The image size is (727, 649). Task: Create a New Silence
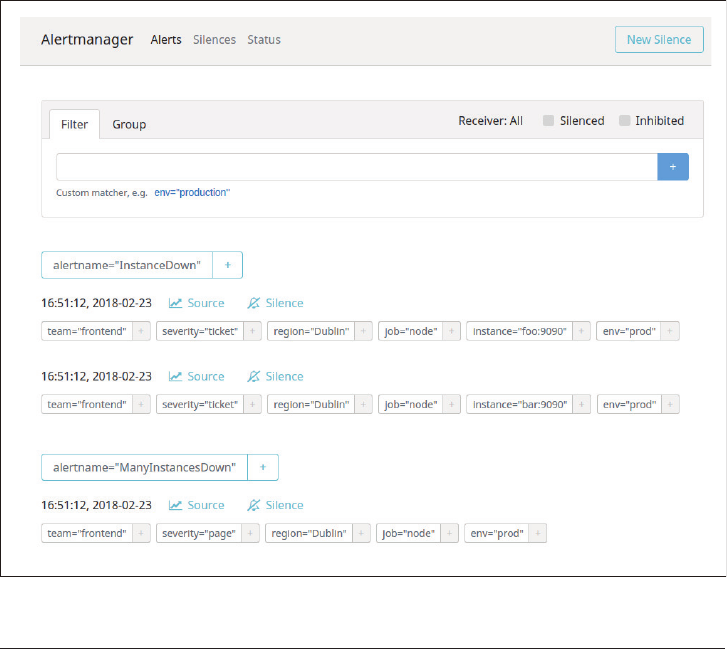click(x=659, y=39)
